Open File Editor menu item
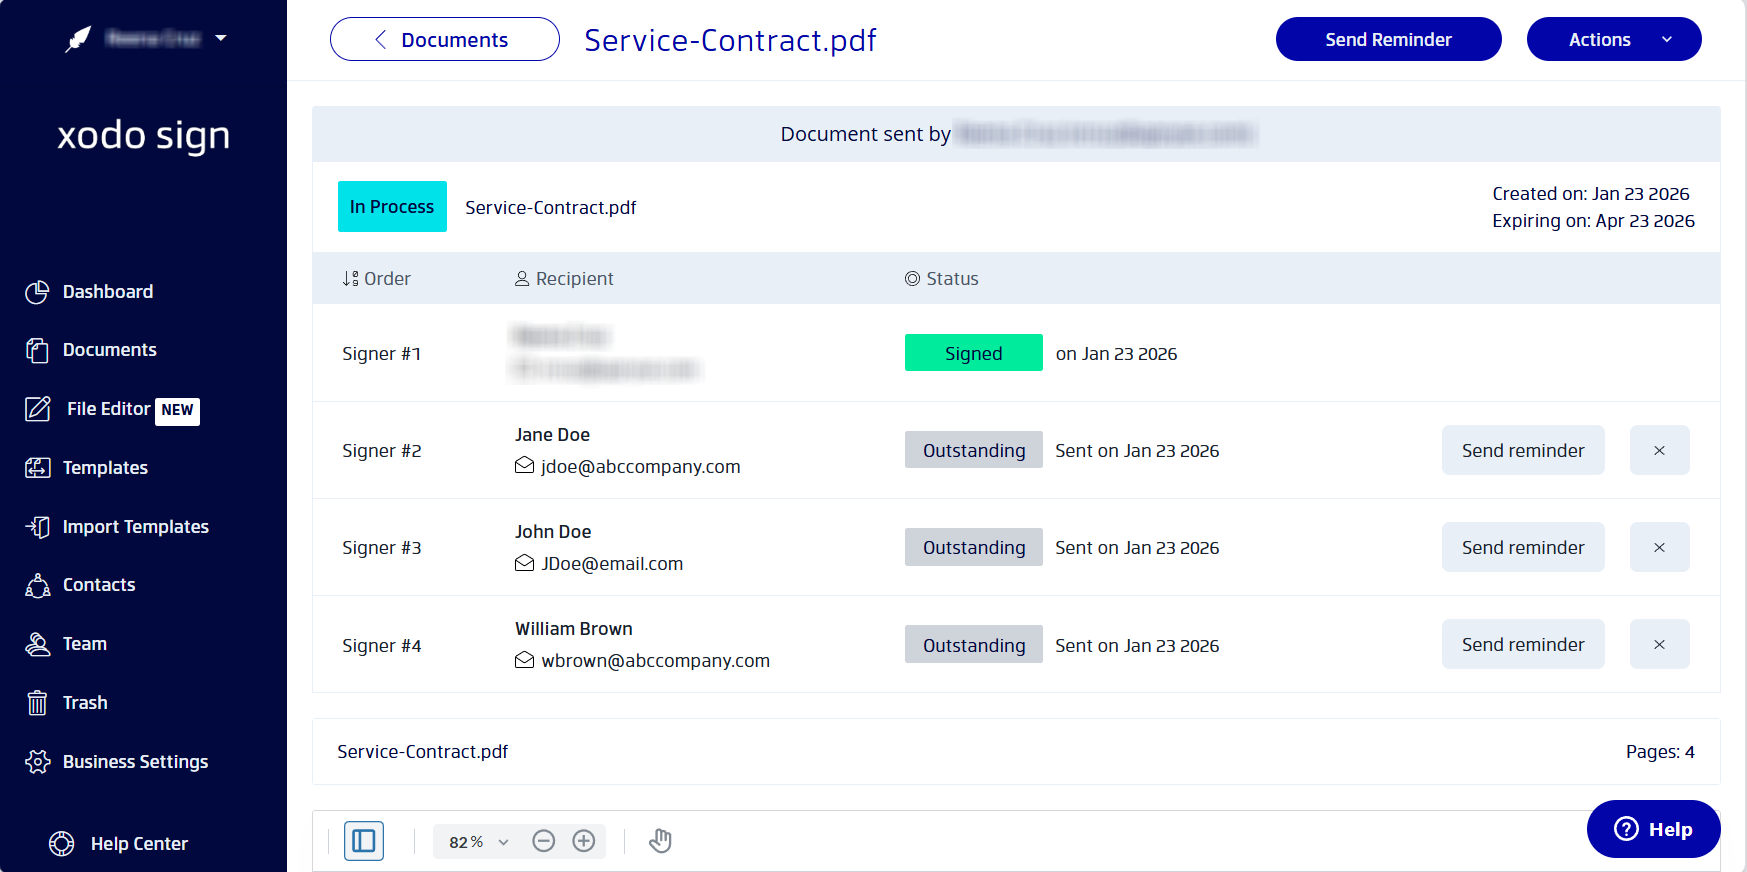The image size is (1747, 872). coord(109,409)
